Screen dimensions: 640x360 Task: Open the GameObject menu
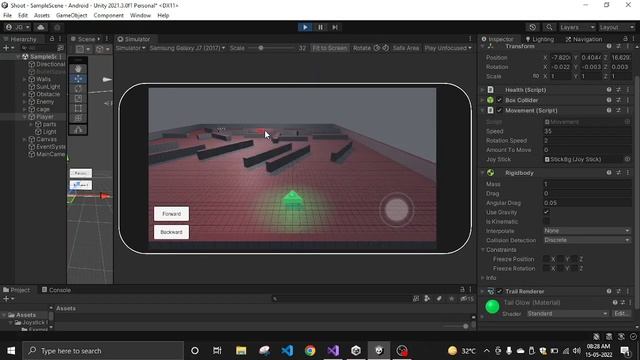71,15
